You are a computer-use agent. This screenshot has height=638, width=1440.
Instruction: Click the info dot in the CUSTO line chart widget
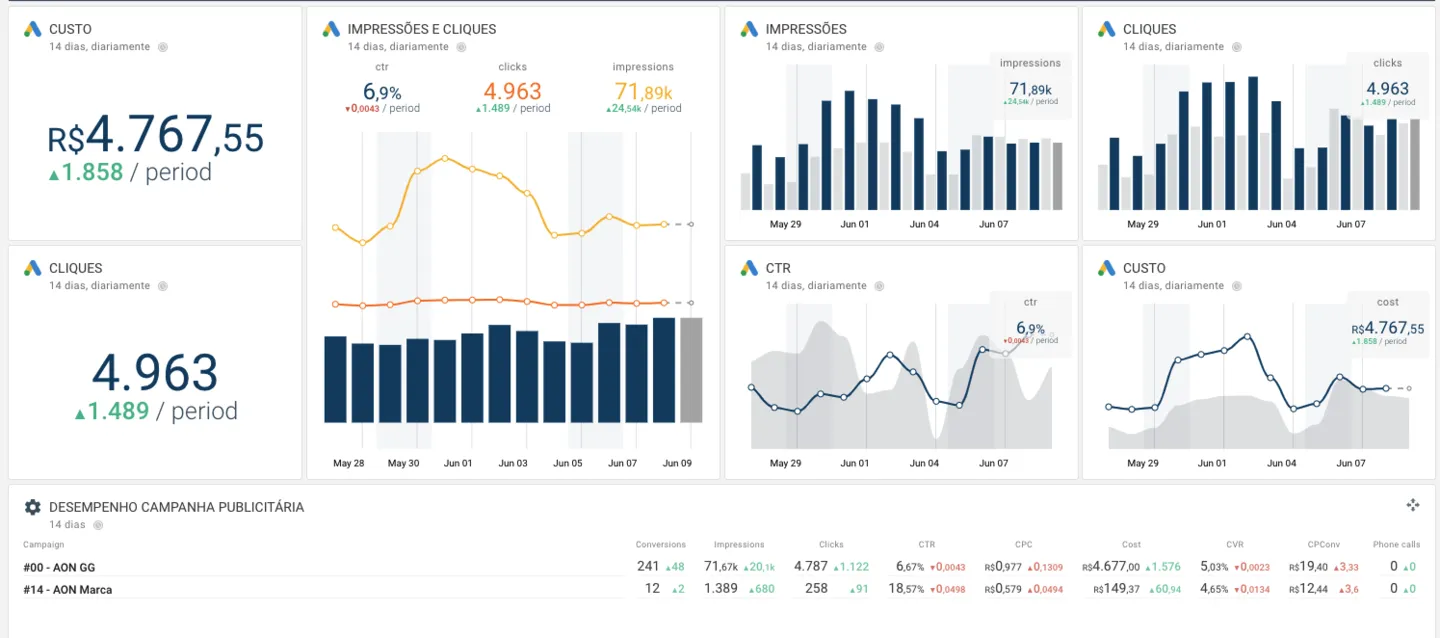1237,286
